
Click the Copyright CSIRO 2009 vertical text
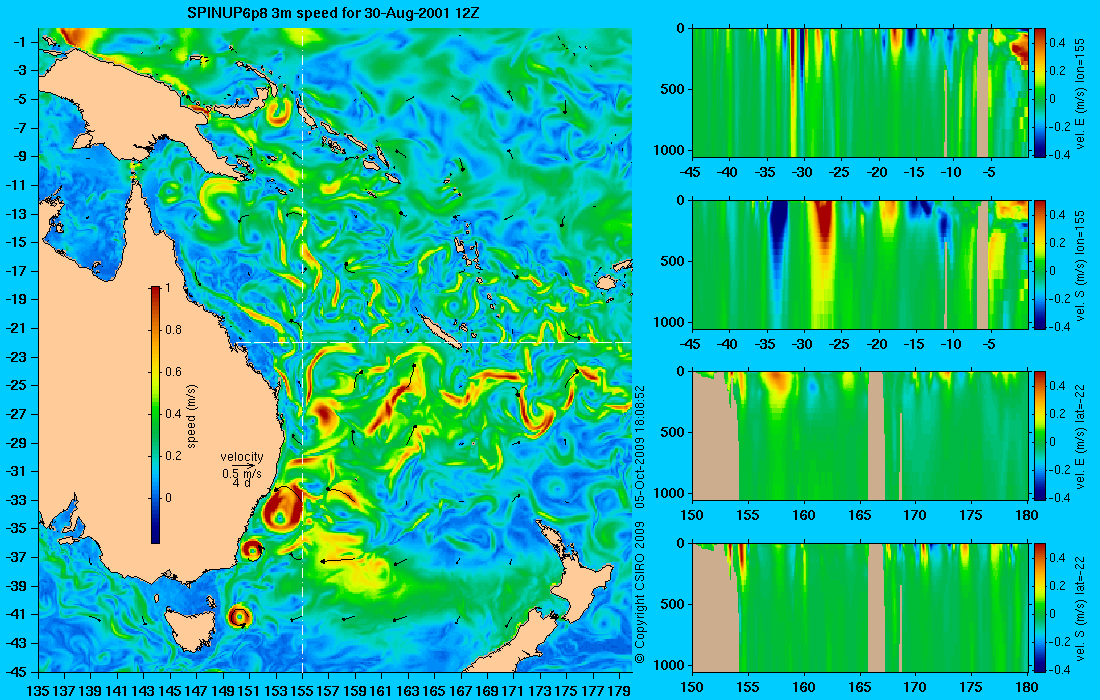click(639, 594)
